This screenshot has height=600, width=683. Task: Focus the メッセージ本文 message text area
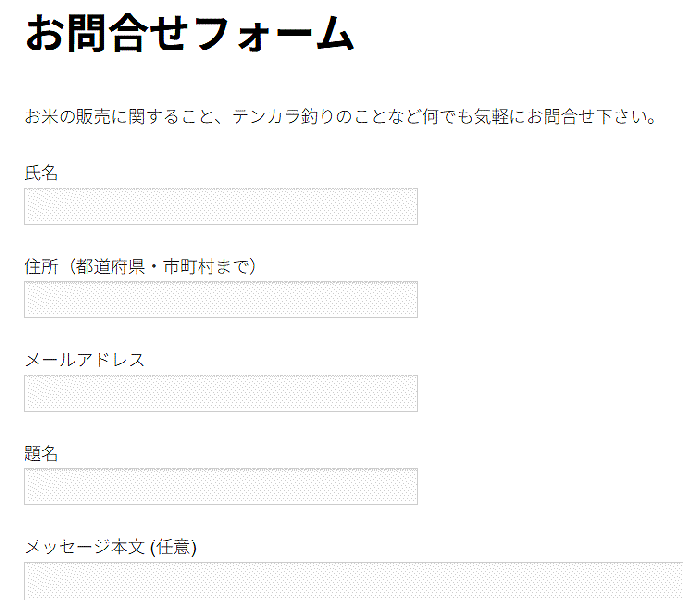350,582
